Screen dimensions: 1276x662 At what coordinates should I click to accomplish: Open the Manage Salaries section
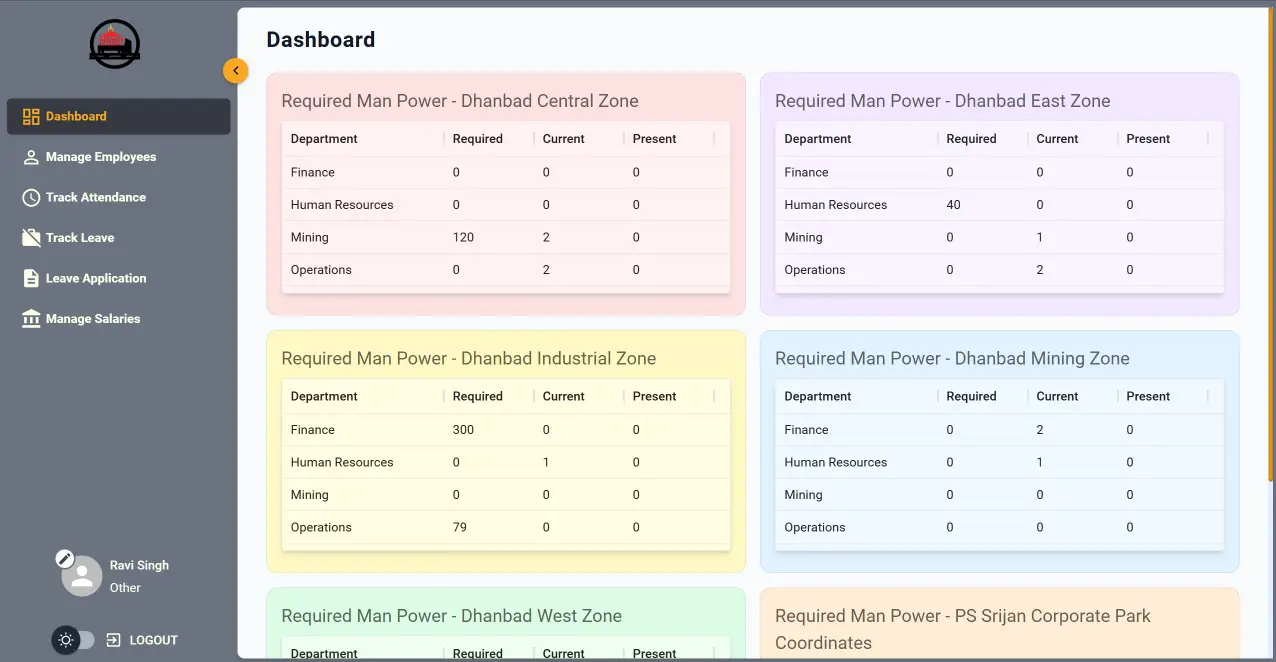point(93,318)
